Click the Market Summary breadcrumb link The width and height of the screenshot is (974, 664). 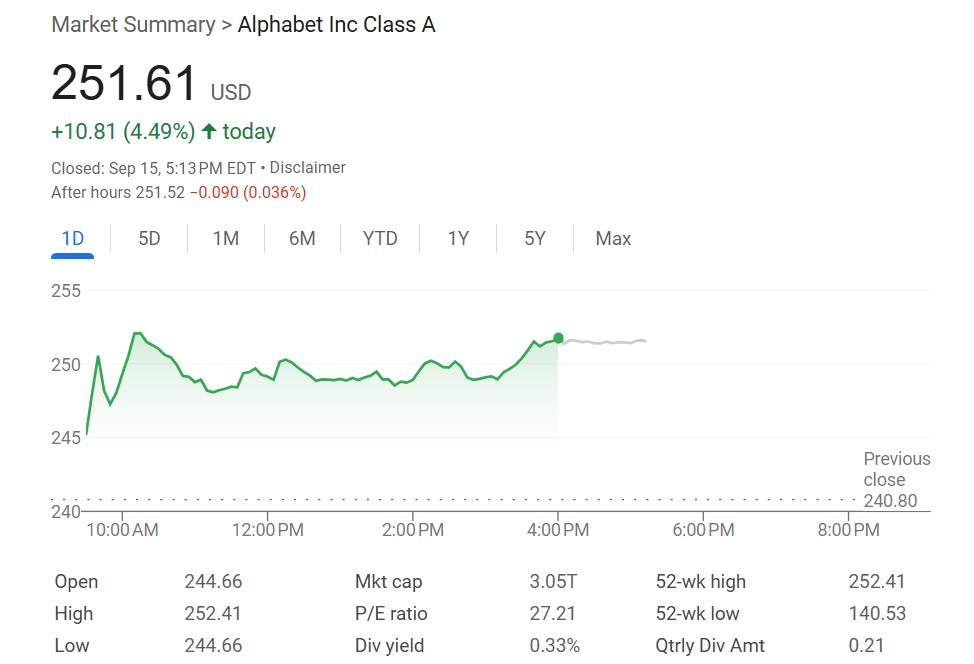pyautogui.click(x=133, y=24)
